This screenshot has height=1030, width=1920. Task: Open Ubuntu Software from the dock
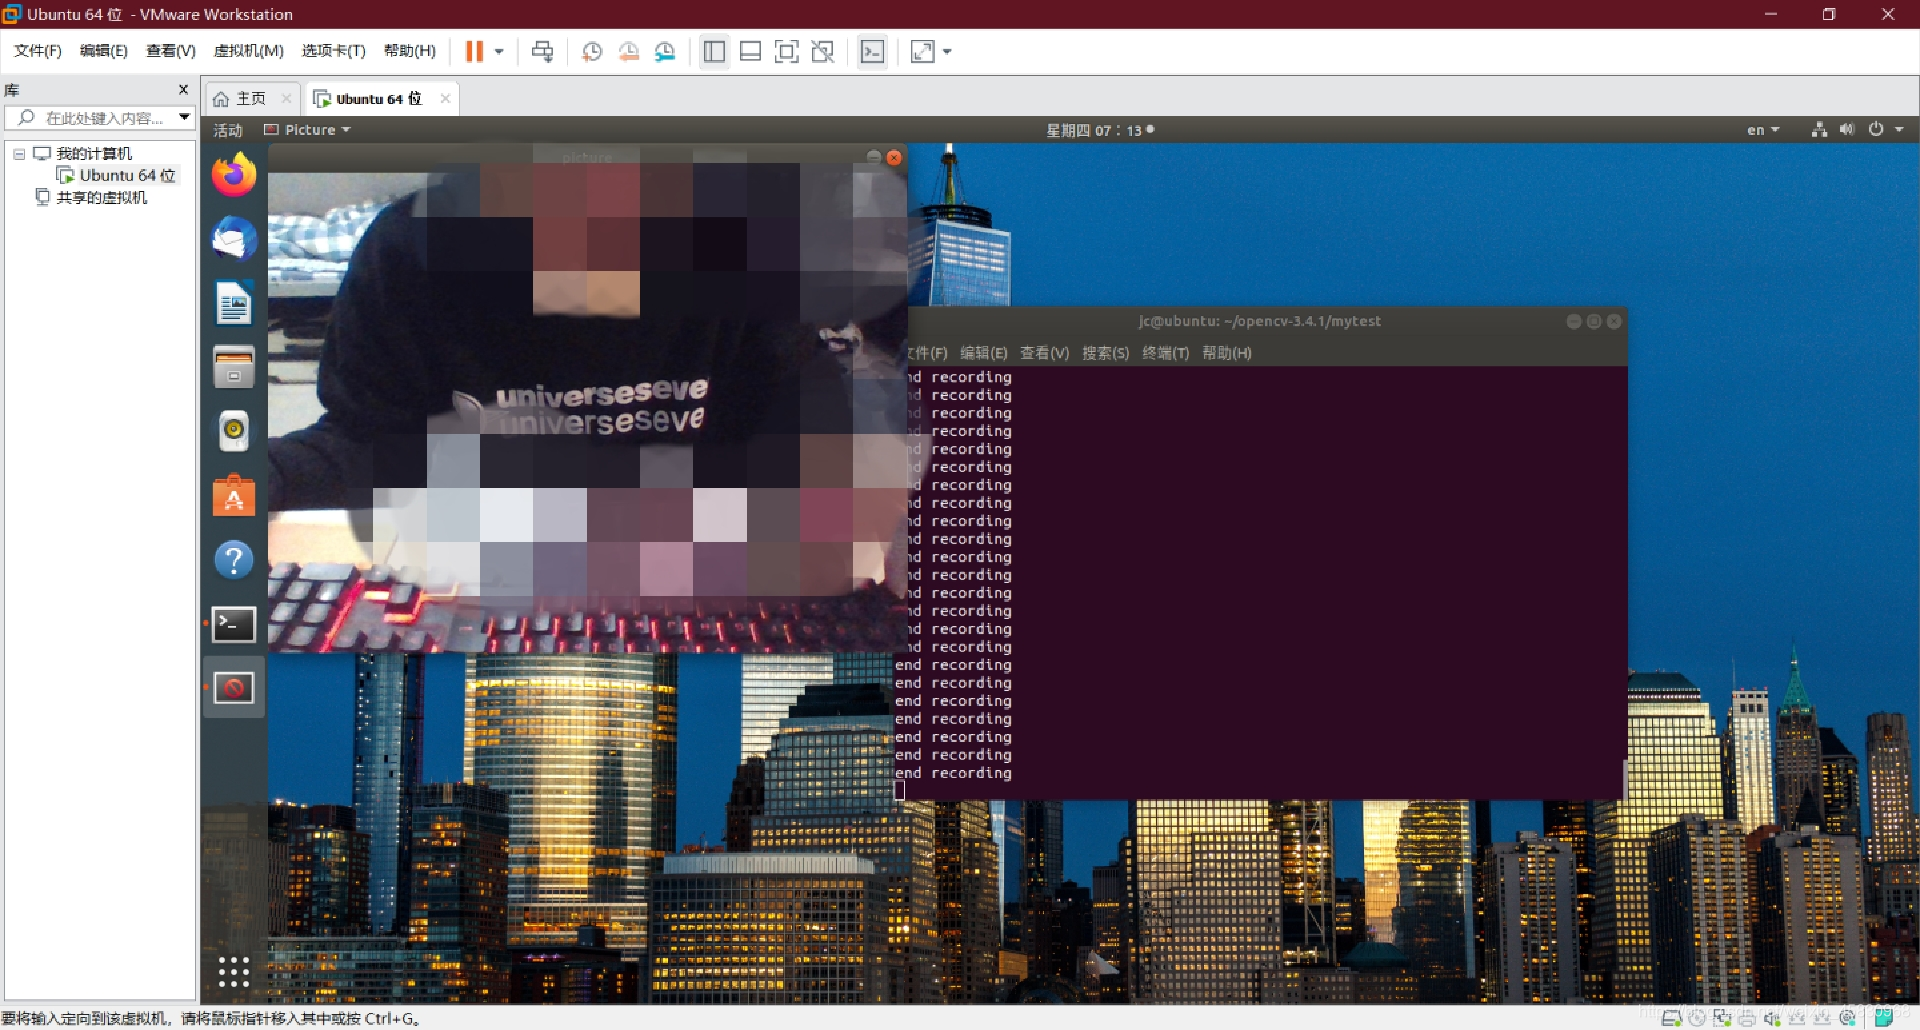click(234, 496)
